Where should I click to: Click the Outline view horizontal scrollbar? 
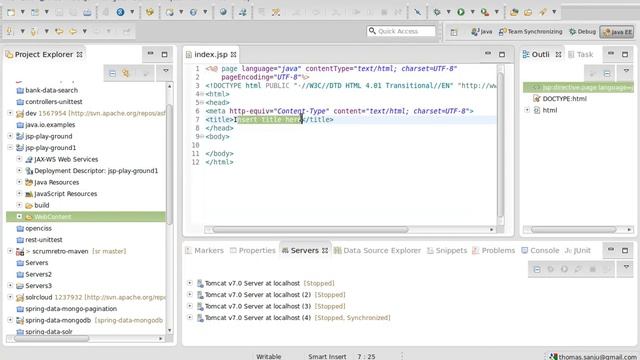[x=573, y=230]
